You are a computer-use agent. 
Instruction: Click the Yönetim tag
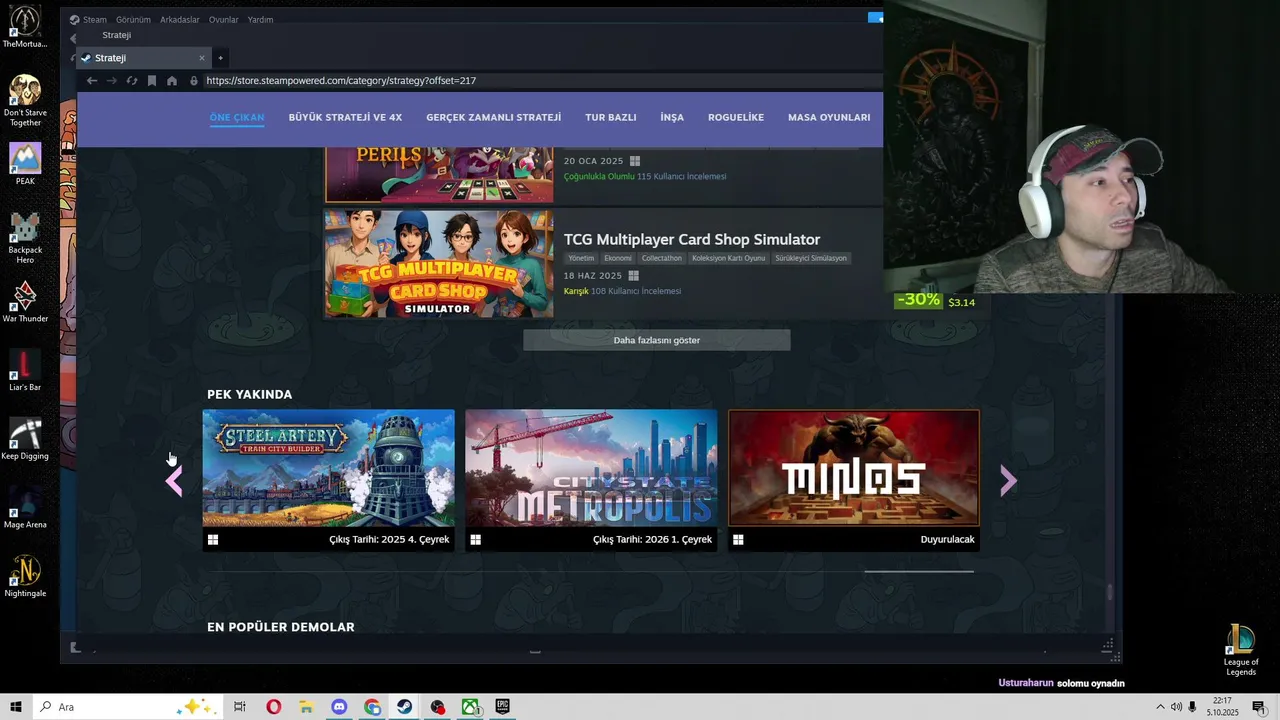[581, 258]
